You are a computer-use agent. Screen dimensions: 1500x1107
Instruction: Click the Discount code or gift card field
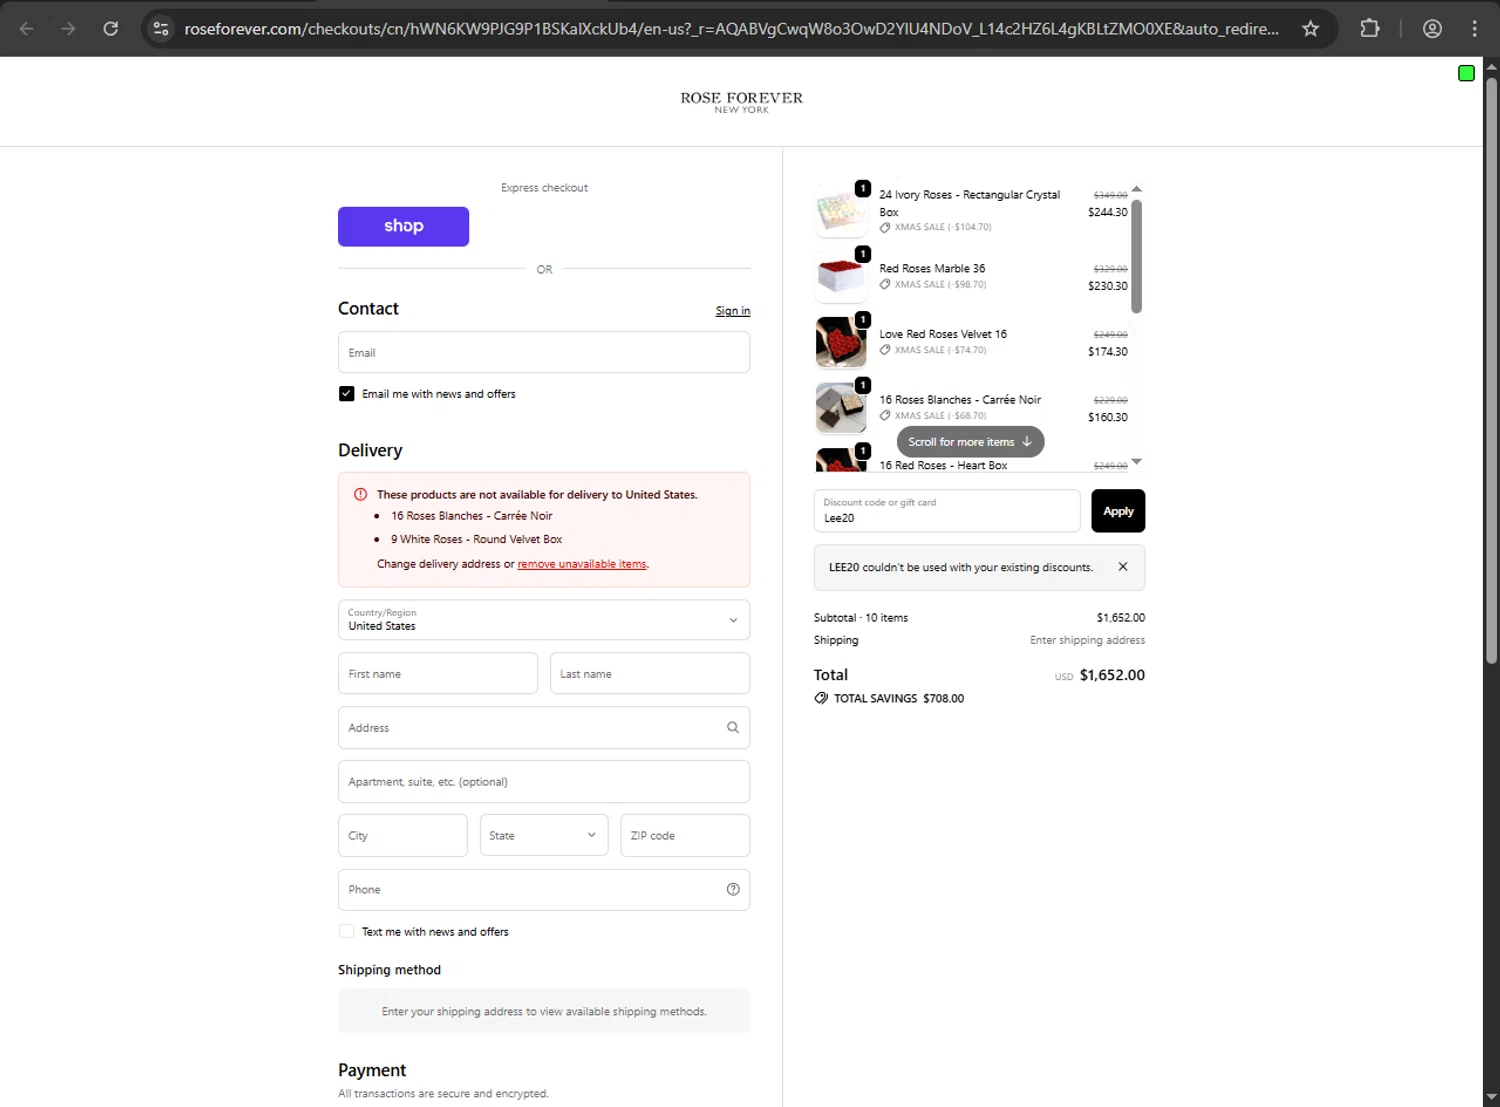pos(947,511)
